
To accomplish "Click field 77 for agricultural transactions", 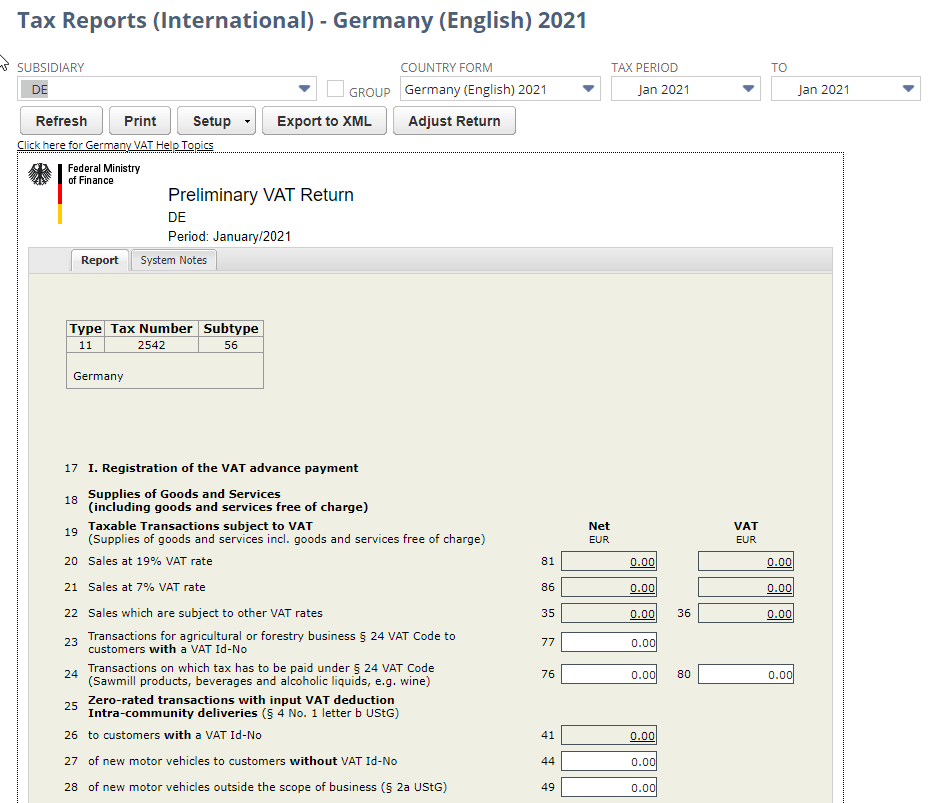I will coord(608,641).
